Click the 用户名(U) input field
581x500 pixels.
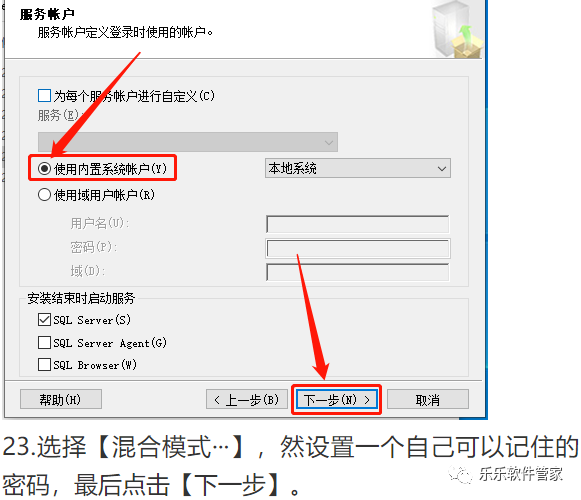pos(358,224)
